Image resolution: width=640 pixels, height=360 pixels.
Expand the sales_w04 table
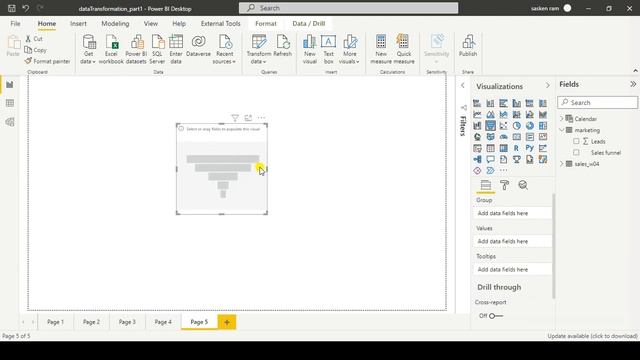[562, 164]
